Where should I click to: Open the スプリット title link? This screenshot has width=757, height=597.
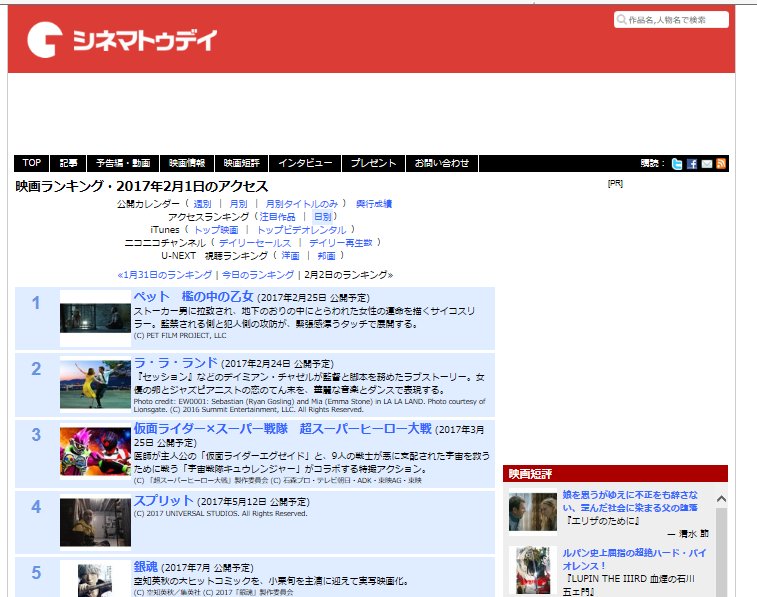coord(164,500)
